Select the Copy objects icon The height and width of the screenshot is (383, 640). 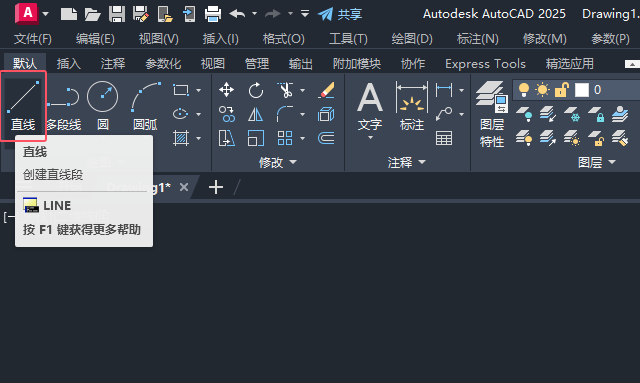227,114
